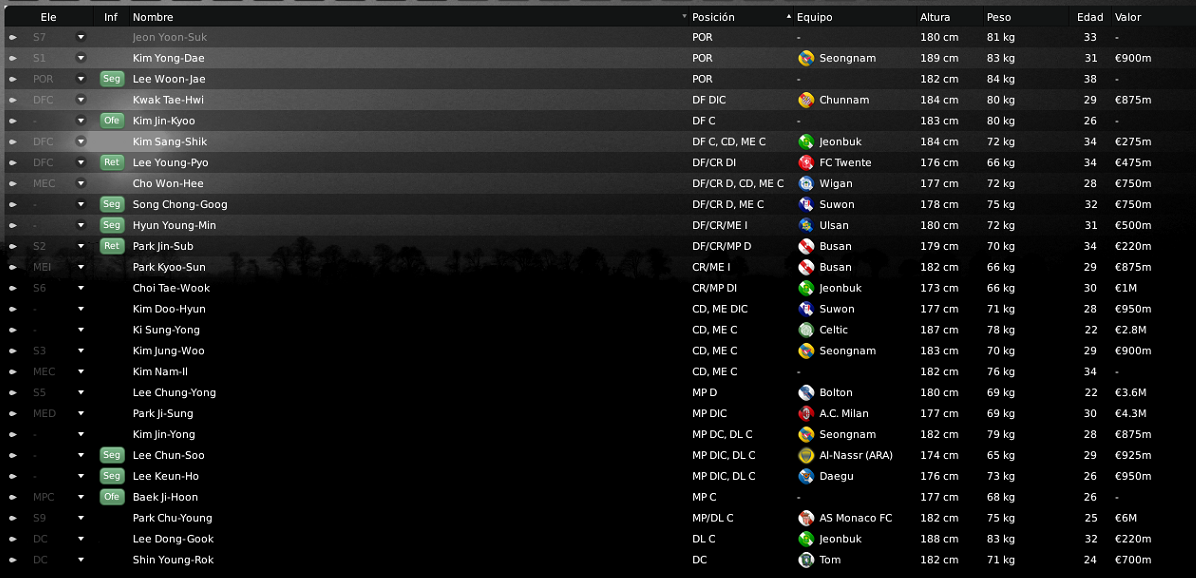
Task: Click the Al-Nassr club badge
Action: [805, 456]
